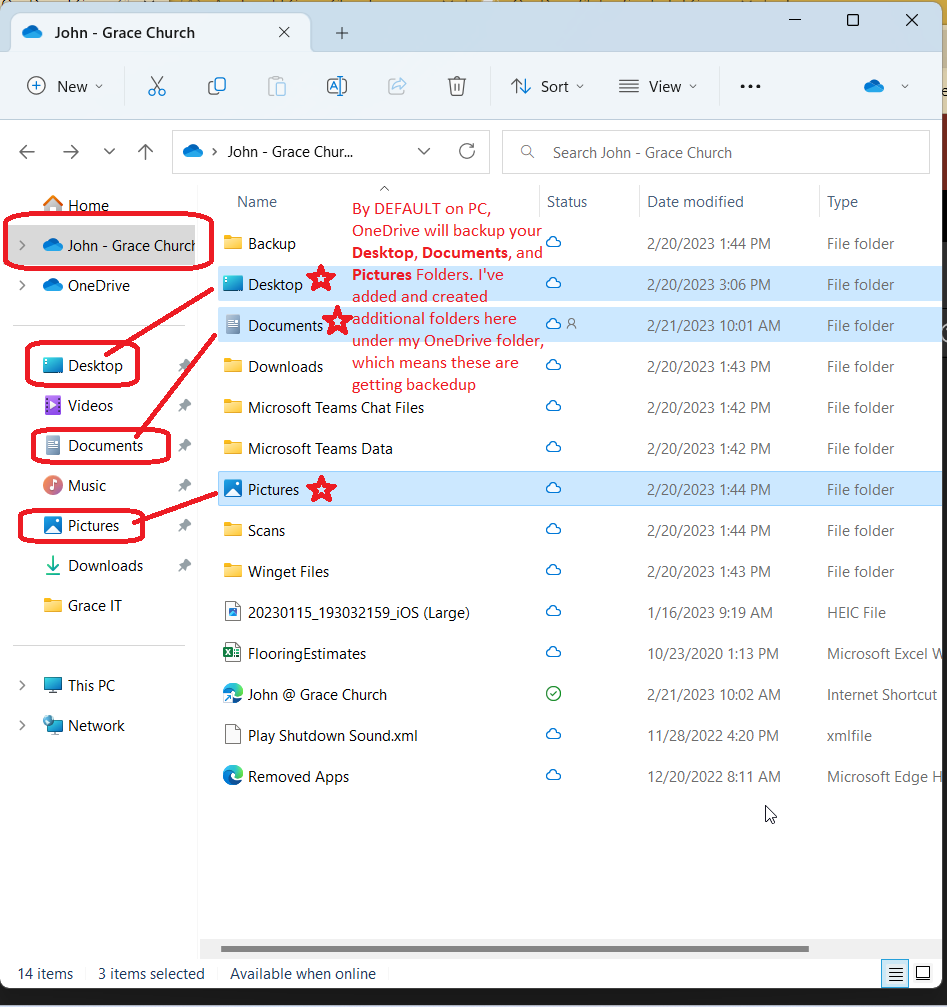Click the FlooringEstimates Excel file icon

[232, 653]
